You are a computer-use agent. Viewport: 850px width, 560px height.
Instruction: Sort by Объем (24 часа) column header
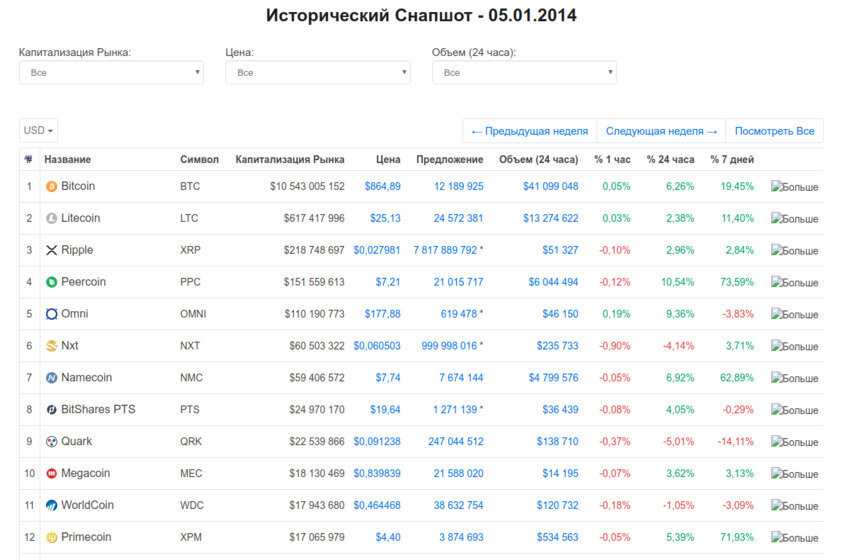pos(538,160)
